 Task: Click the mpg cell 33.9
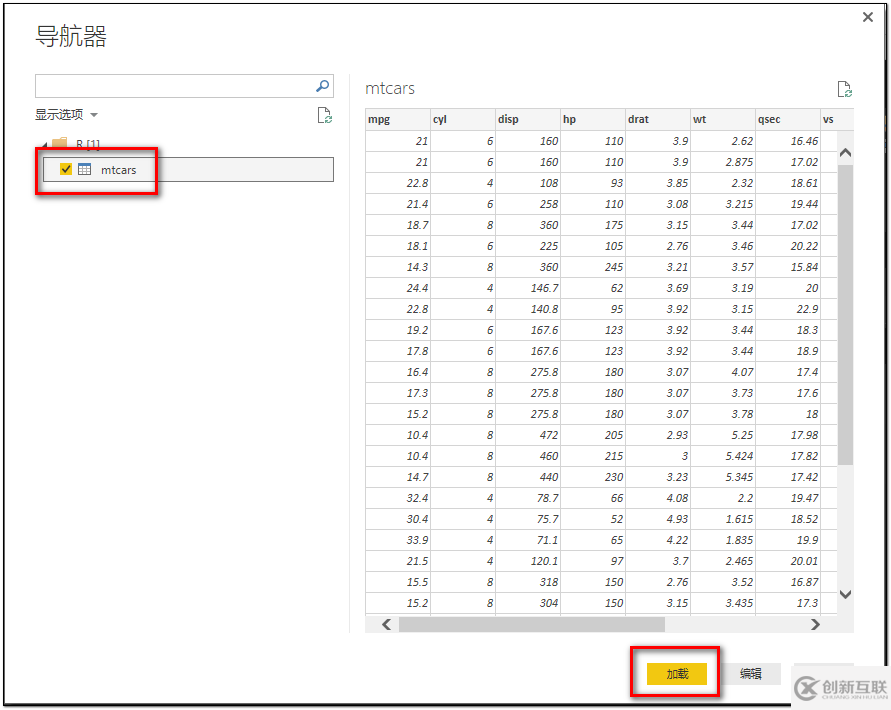pyautogui.click(x=398, y=541)
